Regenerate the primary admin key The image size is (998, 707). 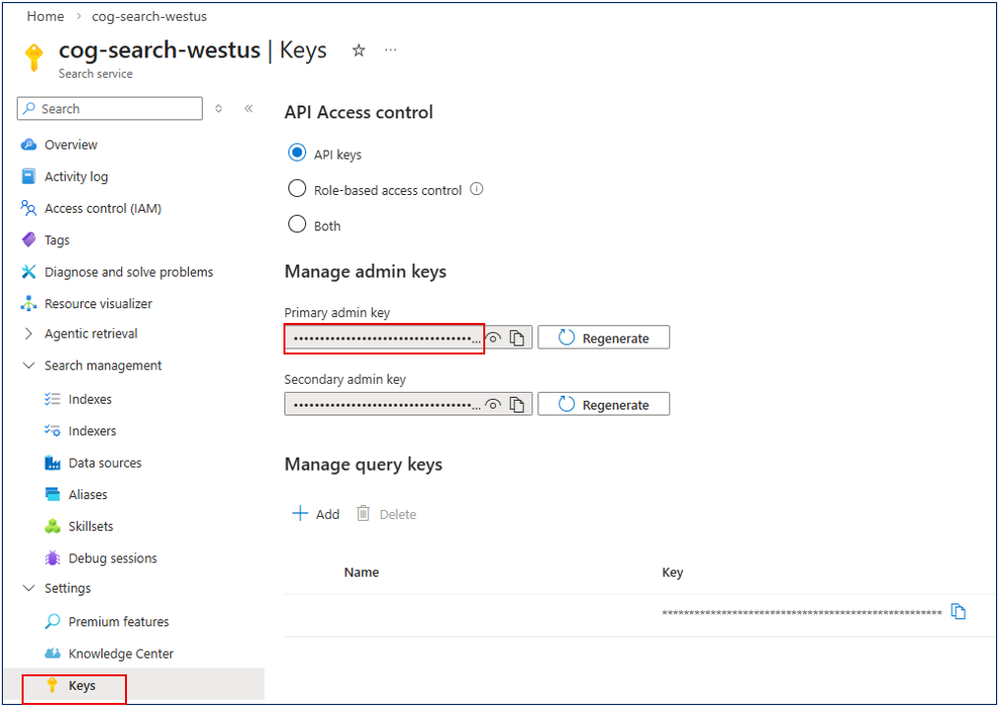pos(603,337)
